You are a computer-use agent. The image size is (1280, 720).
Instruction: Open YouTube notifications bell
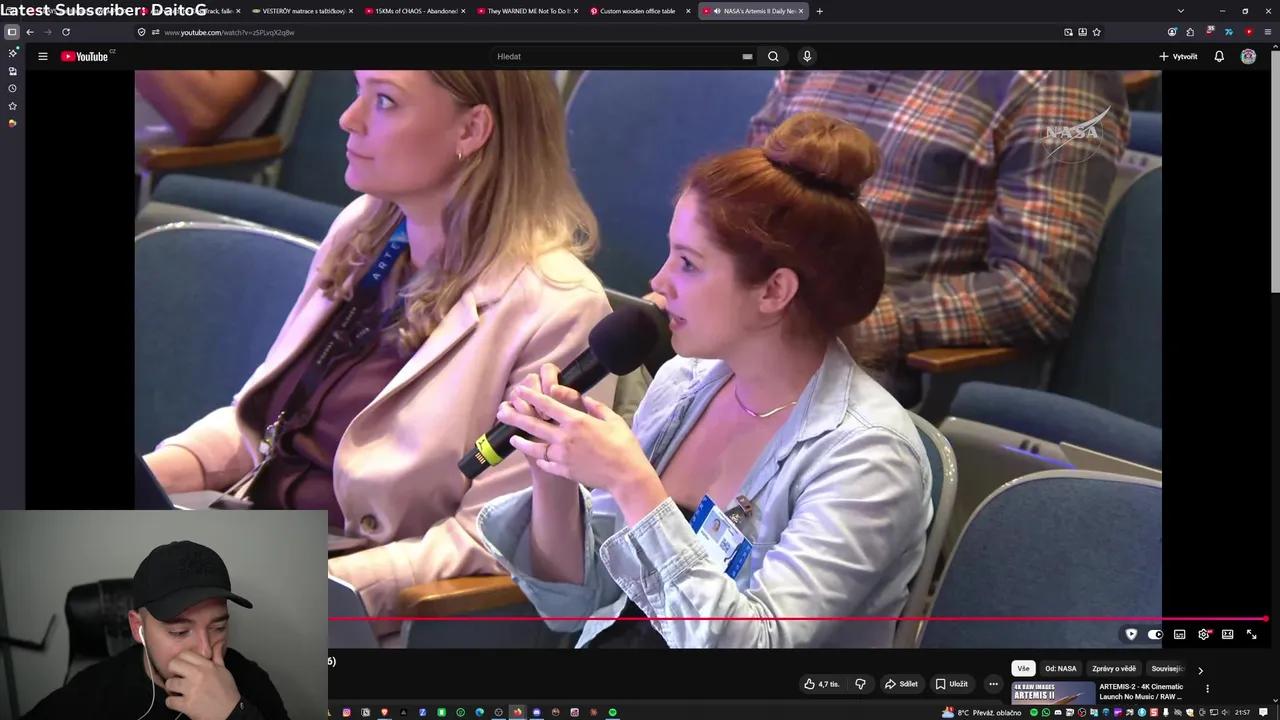[x=1219, y=56]
